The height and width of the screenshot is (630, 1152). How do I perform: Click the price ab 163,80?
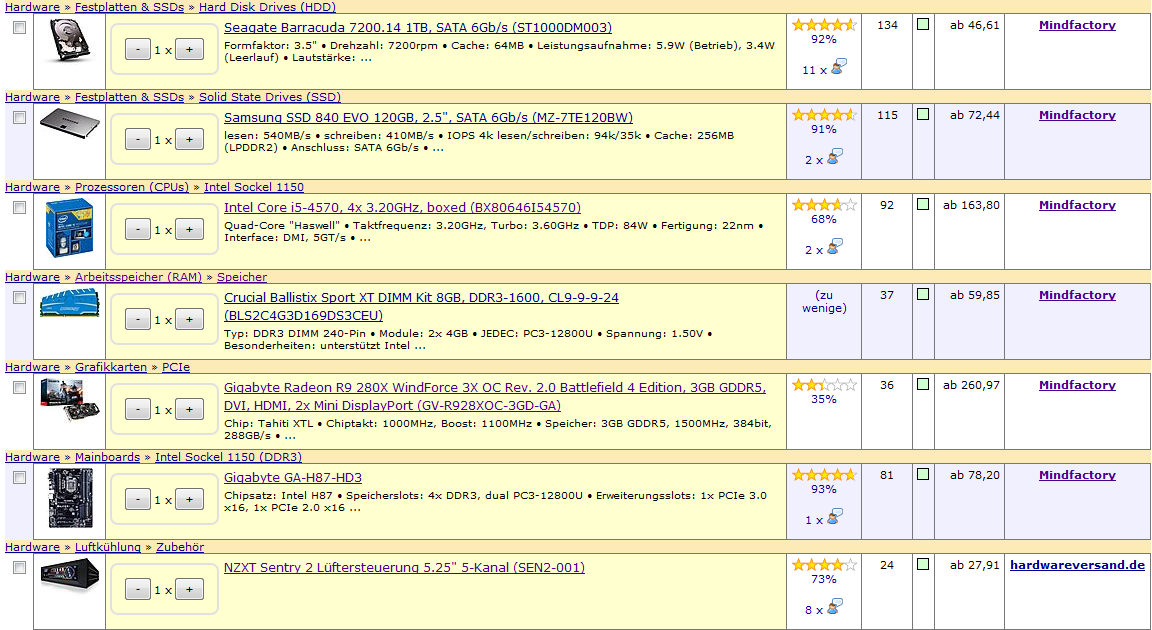[971, 205]
